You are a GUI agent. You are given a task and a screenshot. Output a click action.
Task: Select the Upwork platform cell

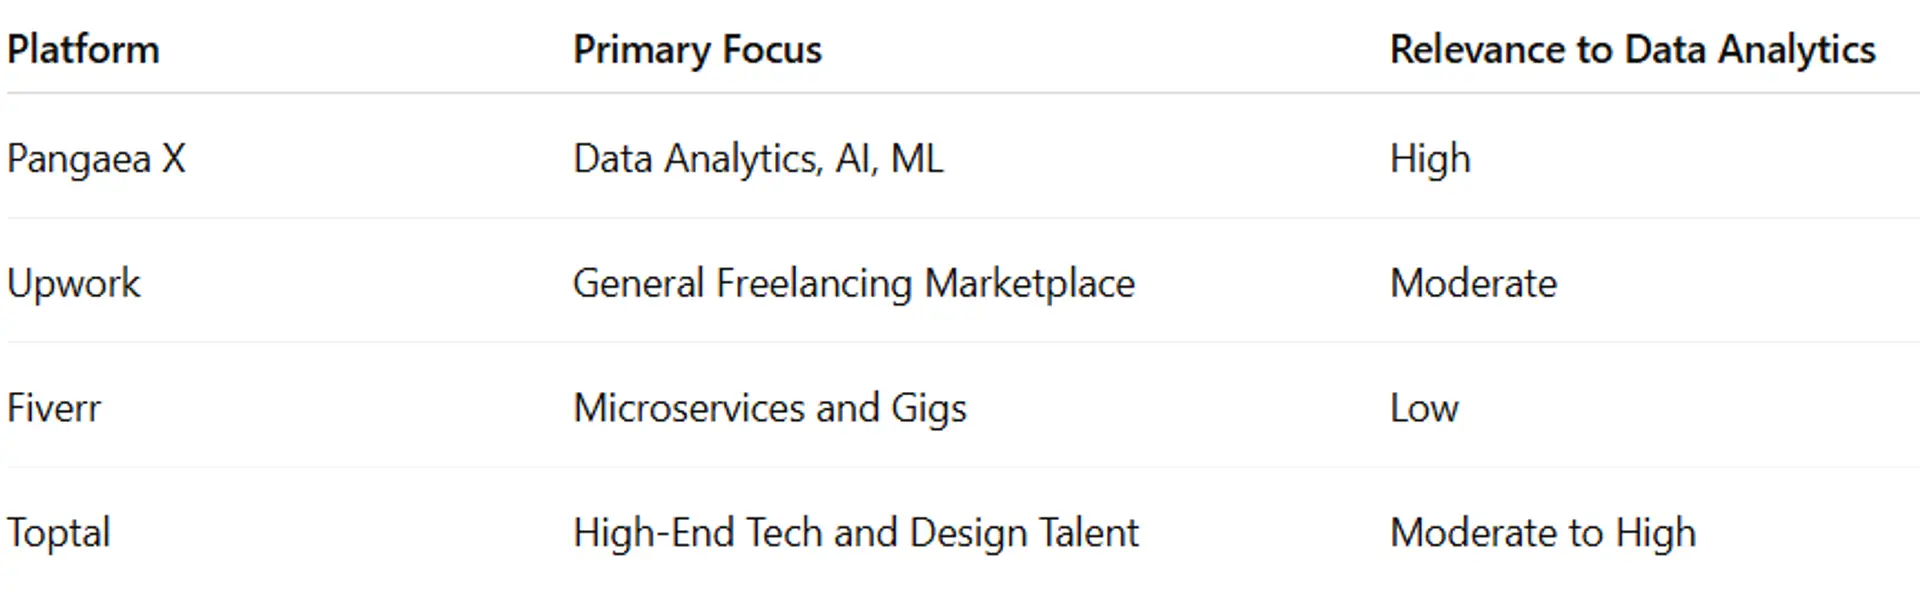[74, 284]
